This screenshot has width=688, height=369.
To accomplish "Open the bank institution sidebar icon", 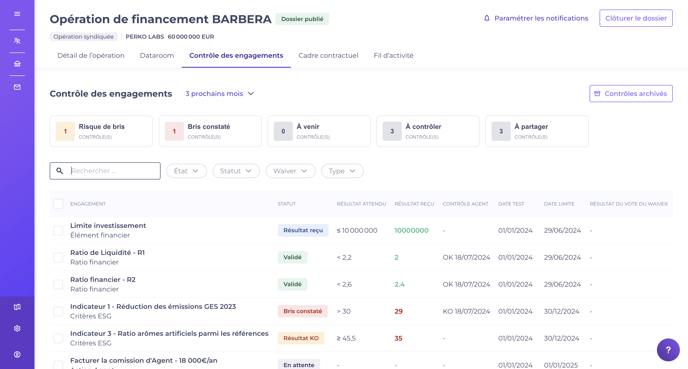I will pyautogui.click(x=17, y=64).
